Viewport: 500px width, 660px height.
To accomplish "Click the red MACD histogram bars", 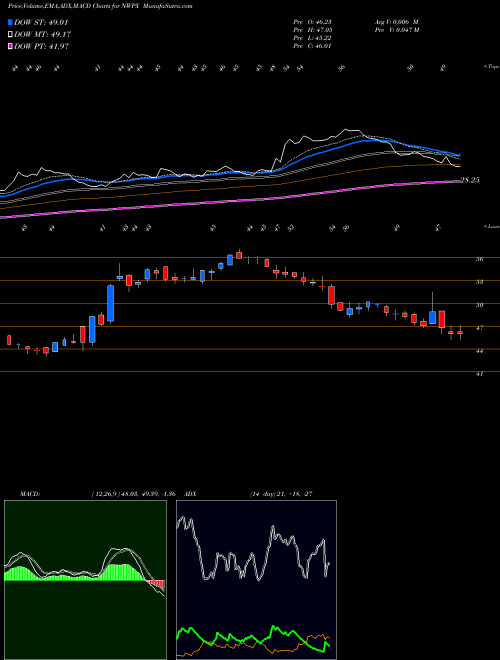I will tap(157, 584).
